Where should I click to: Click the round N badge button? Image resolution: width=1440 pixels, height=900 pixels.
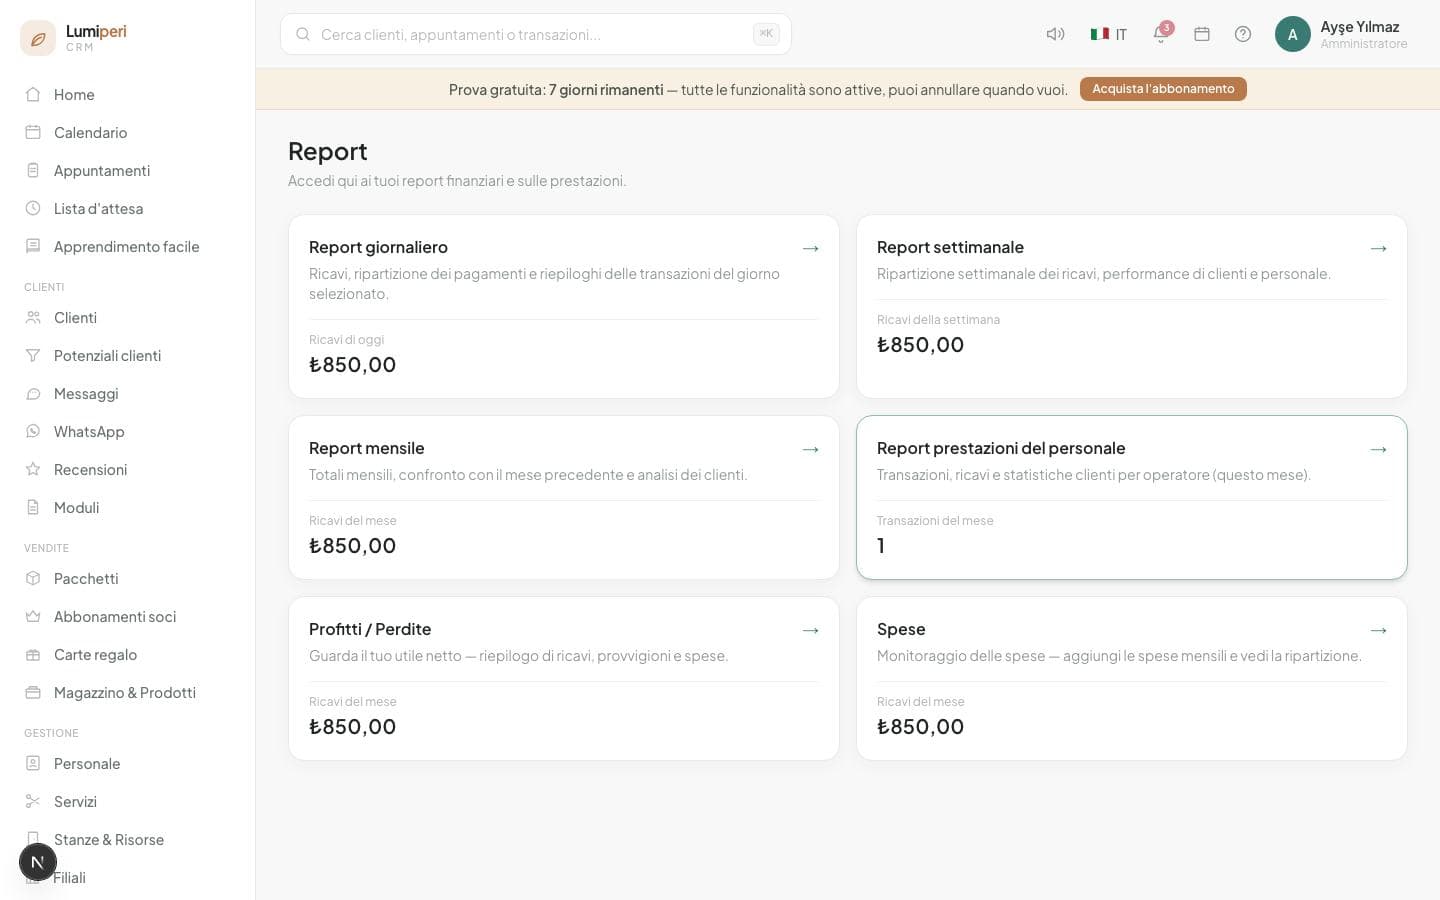click(x=38, y=862)
